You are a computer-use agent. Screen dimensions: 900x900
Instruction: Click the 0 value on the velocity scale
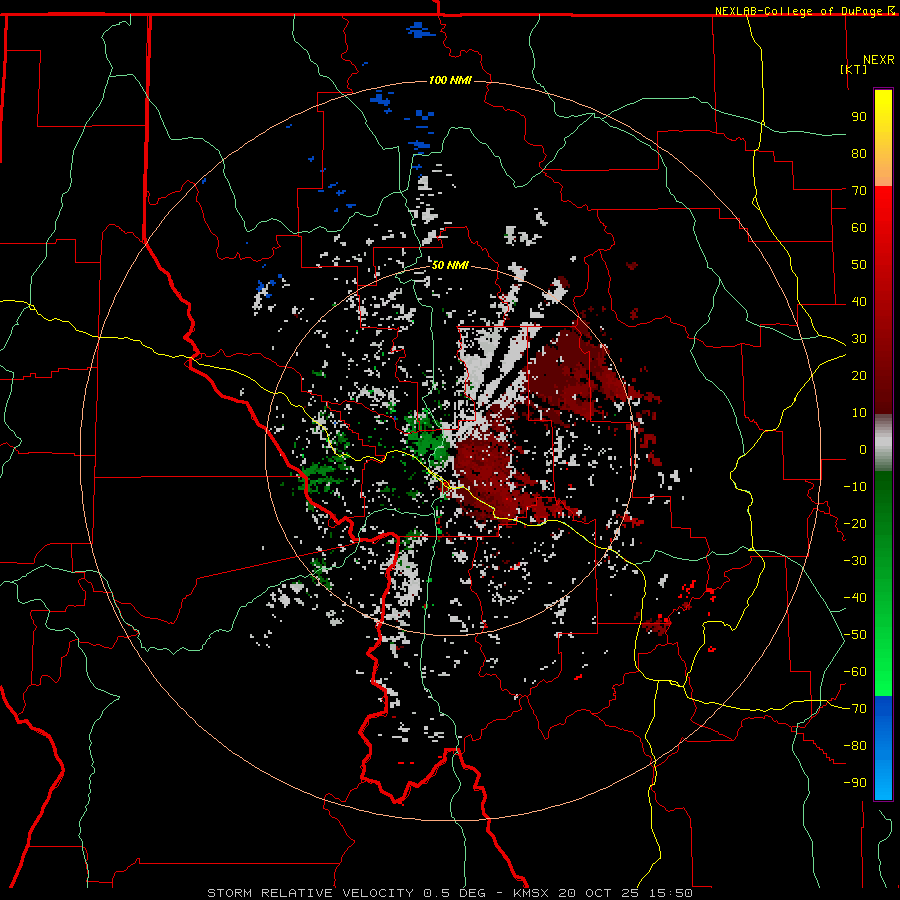pos(863,449)
